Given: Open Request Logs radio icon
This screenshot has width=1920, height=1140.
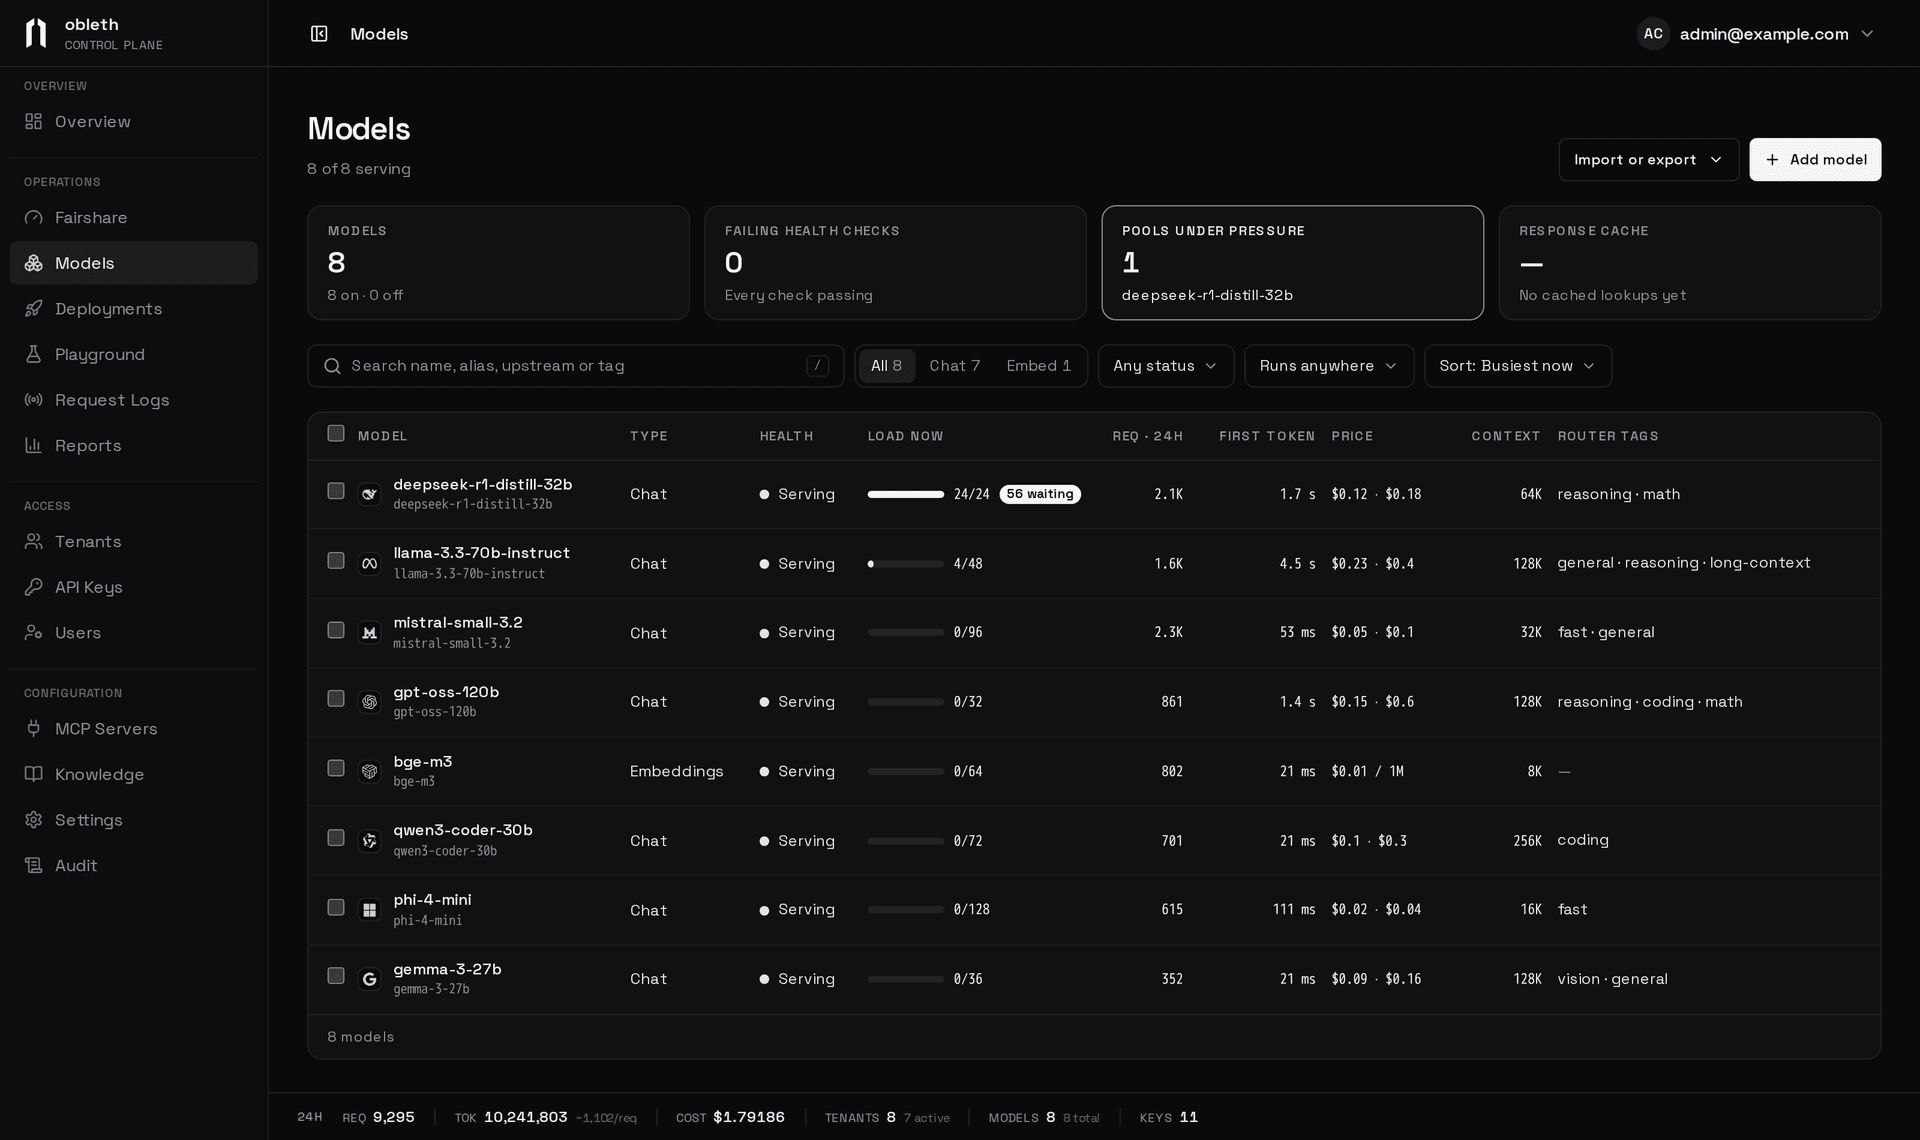Looking at the screenshot, I should point(34,400).
